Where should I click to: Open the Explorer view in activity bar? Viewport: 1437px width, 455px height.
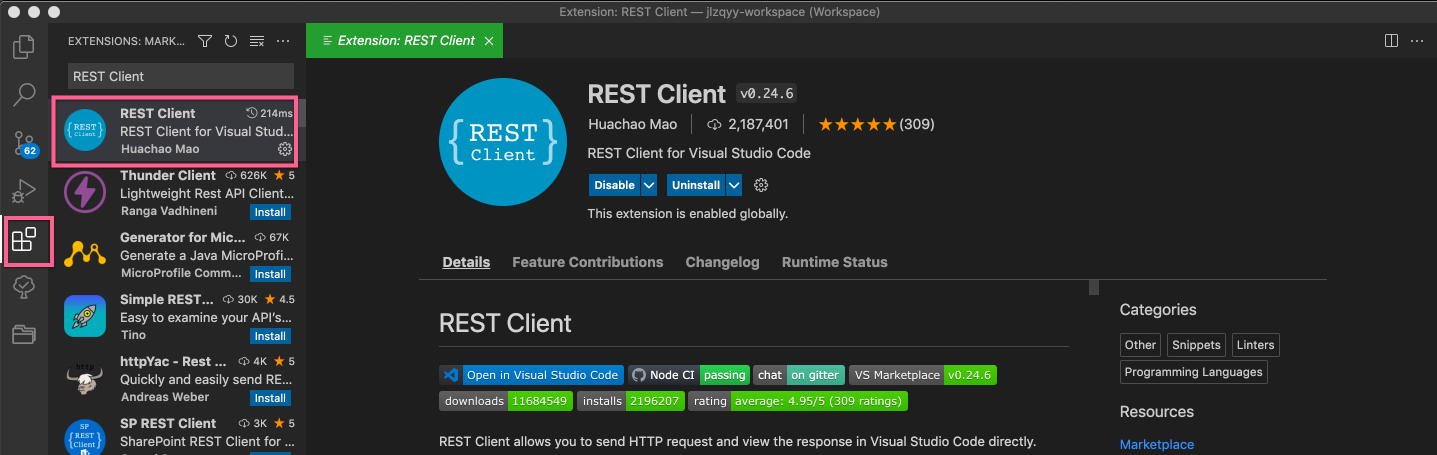tap(24, 47)
